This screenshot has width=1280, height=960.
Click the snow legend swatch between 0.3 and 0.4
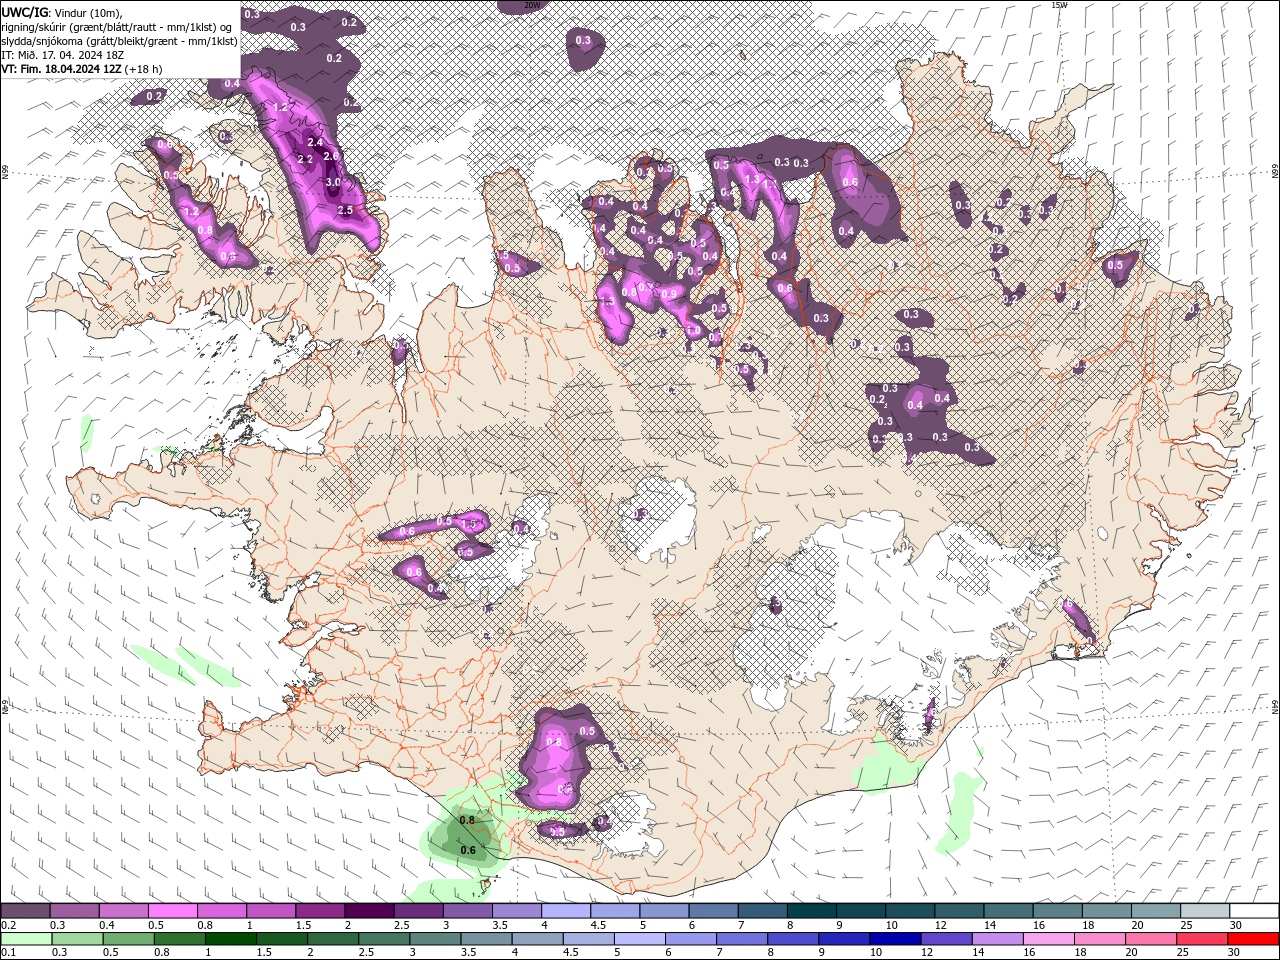pyautogui.click(x=75, y=911)
